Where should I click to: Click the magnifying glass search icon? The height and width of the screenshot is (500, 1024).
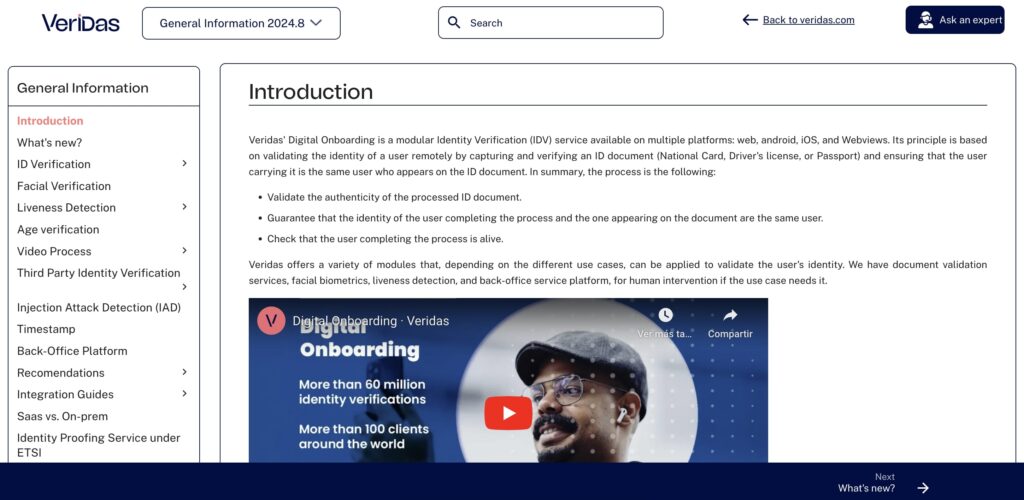pos(454,23)
